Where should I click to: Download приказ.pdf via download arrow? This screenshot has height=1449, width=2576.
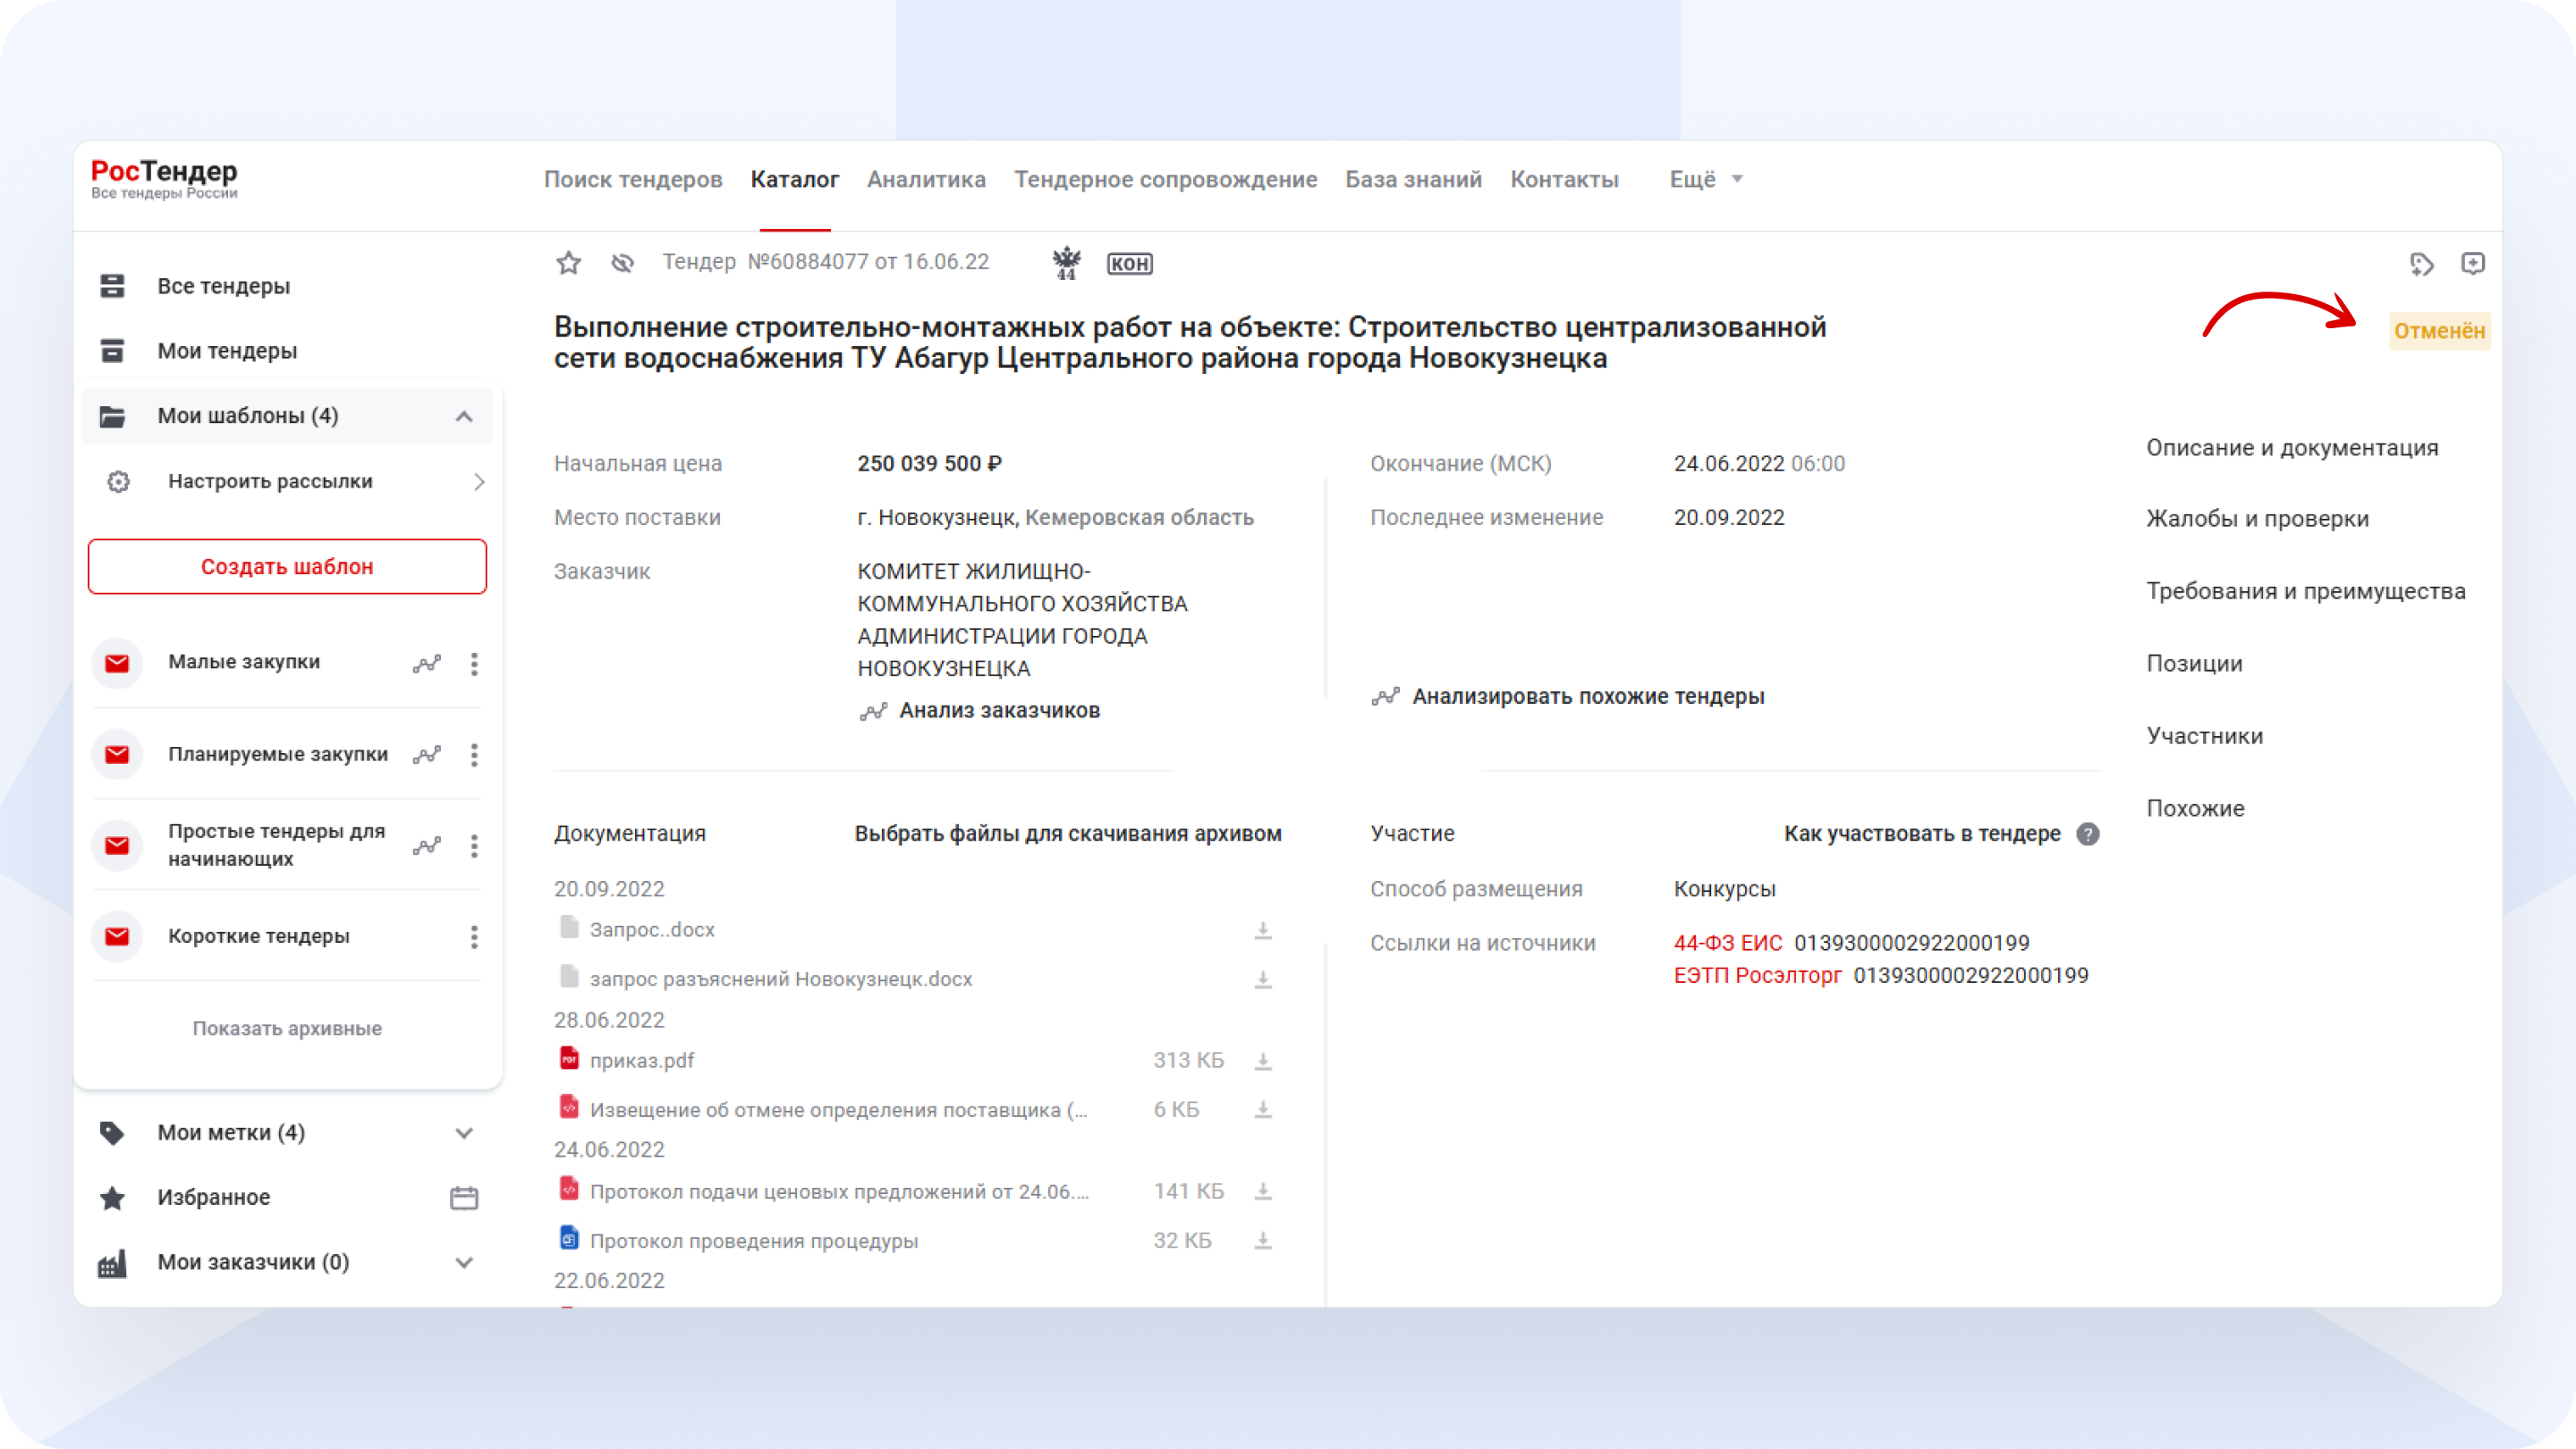pyautogui.click(x=1262, y=1060)
